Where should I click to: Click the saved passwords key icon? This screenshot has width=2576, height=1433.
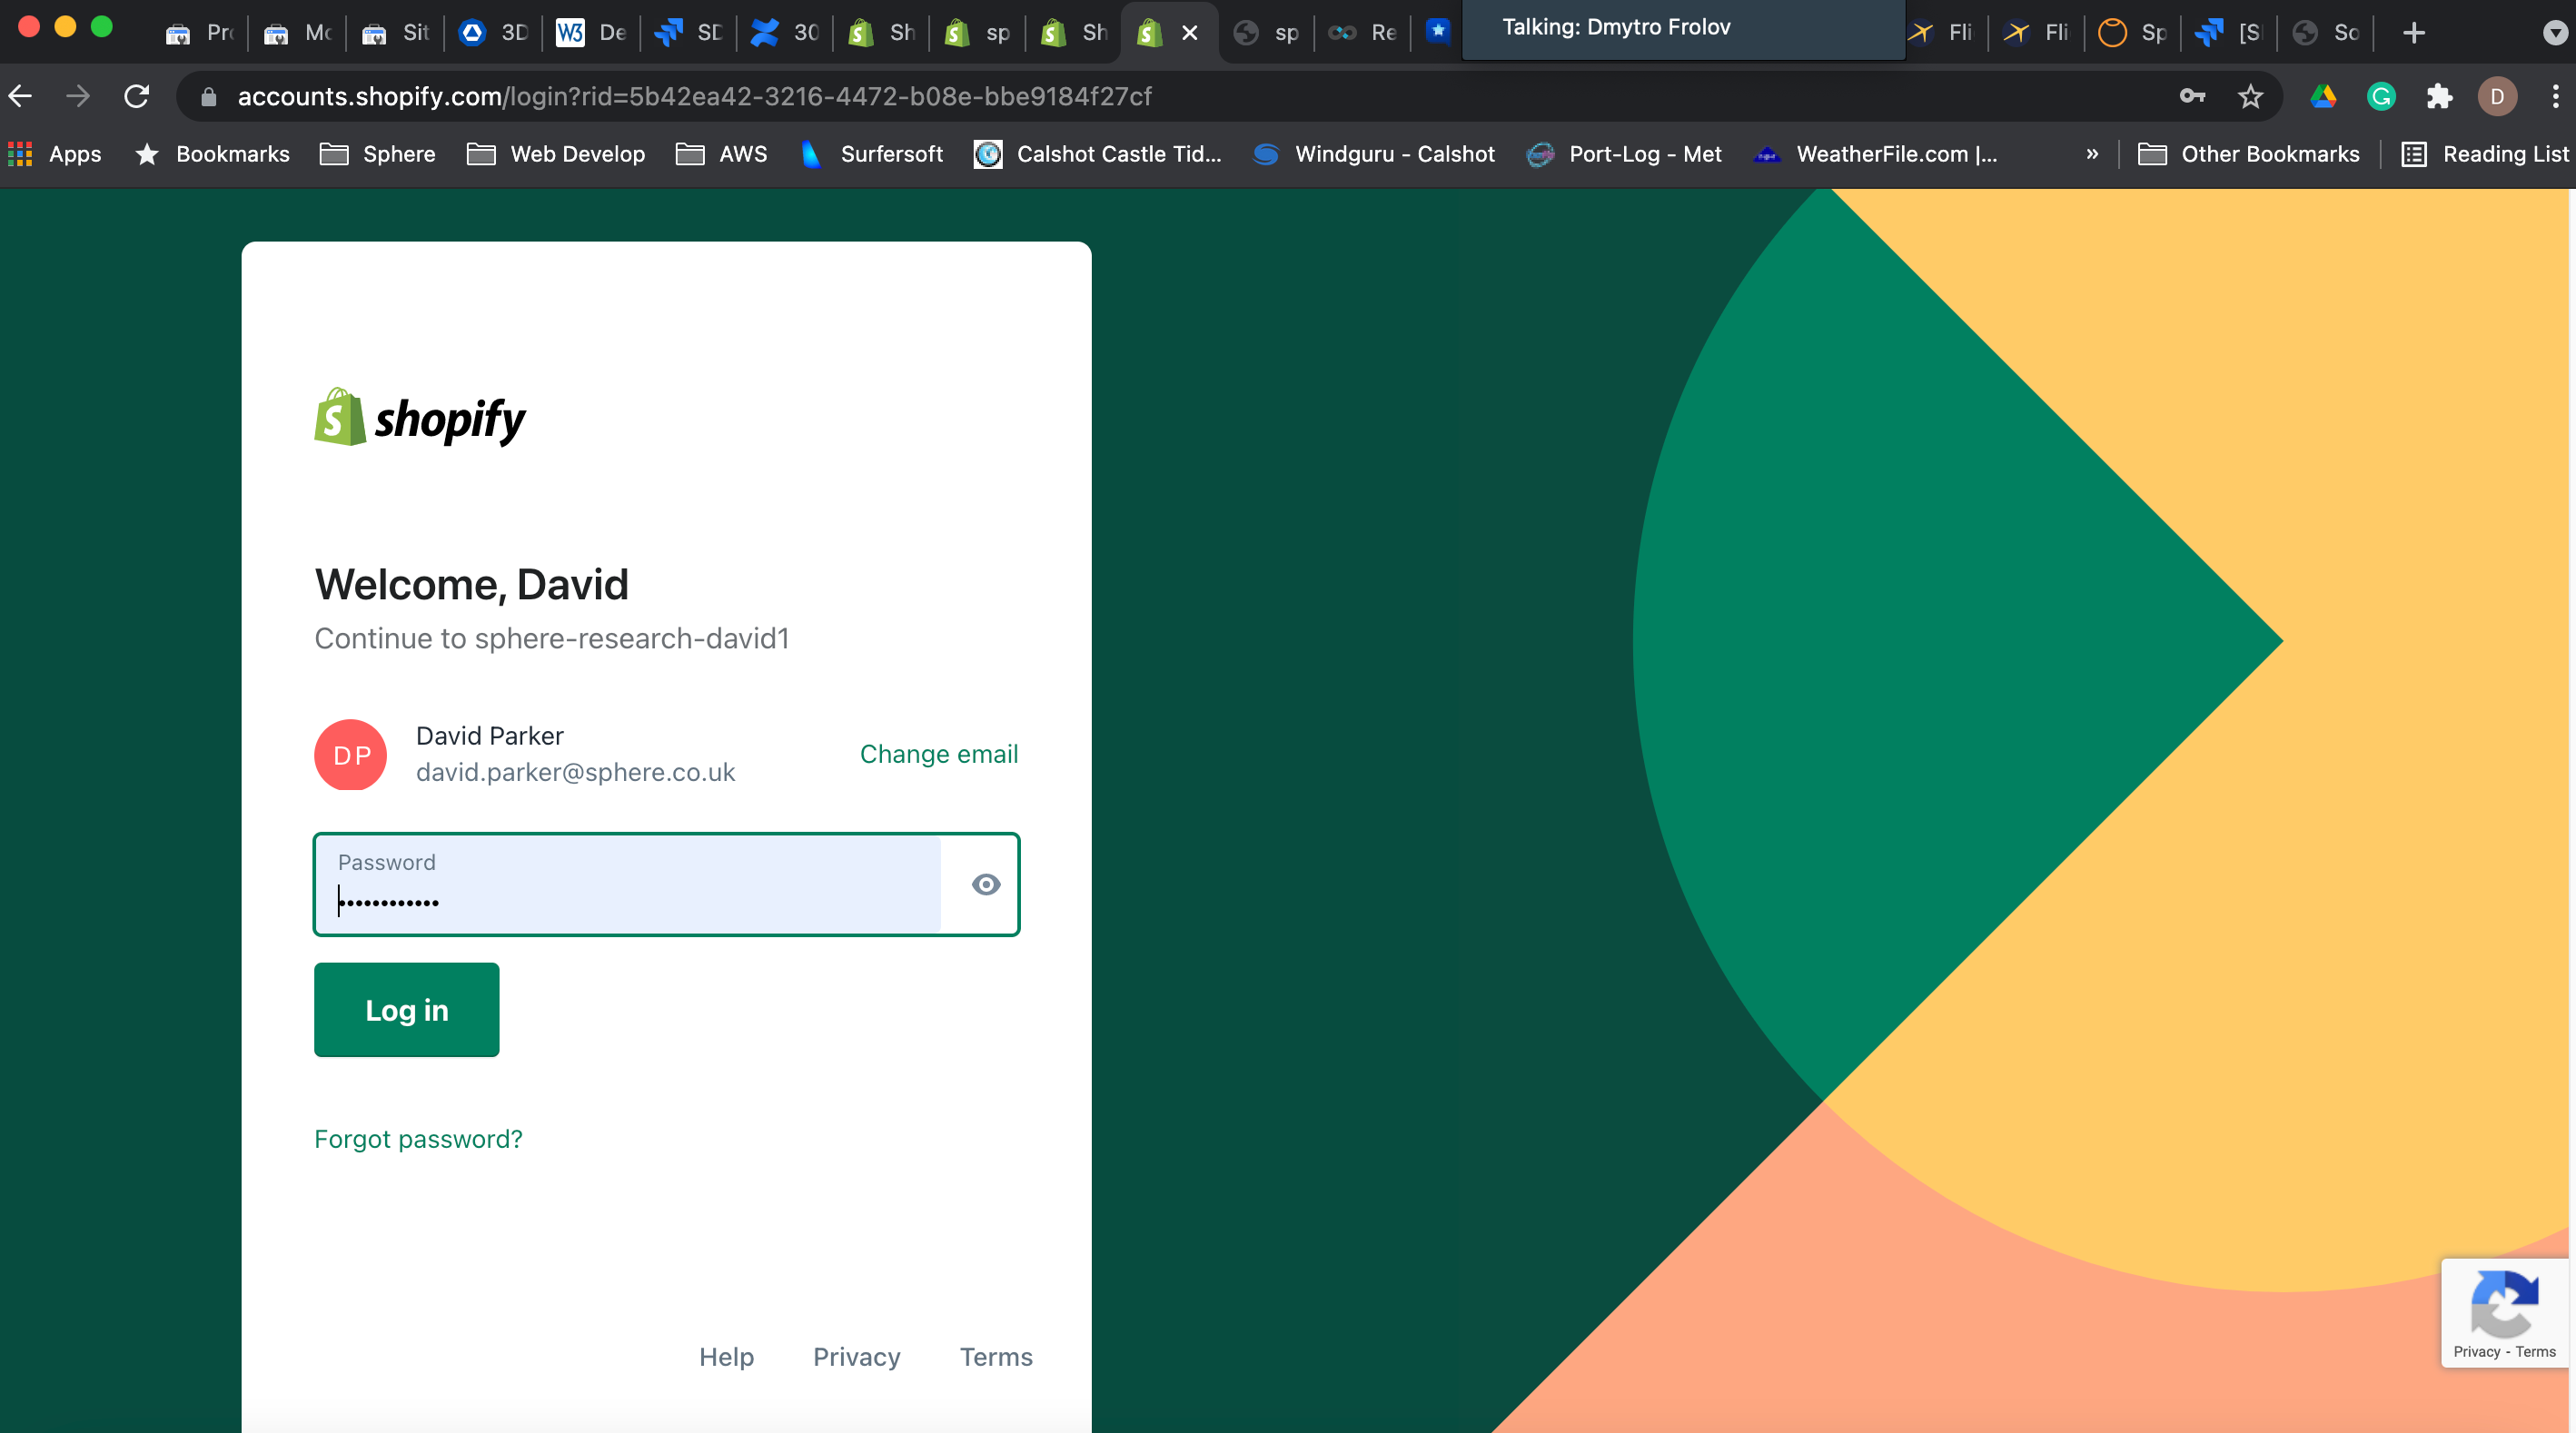tap(2192, 96)
